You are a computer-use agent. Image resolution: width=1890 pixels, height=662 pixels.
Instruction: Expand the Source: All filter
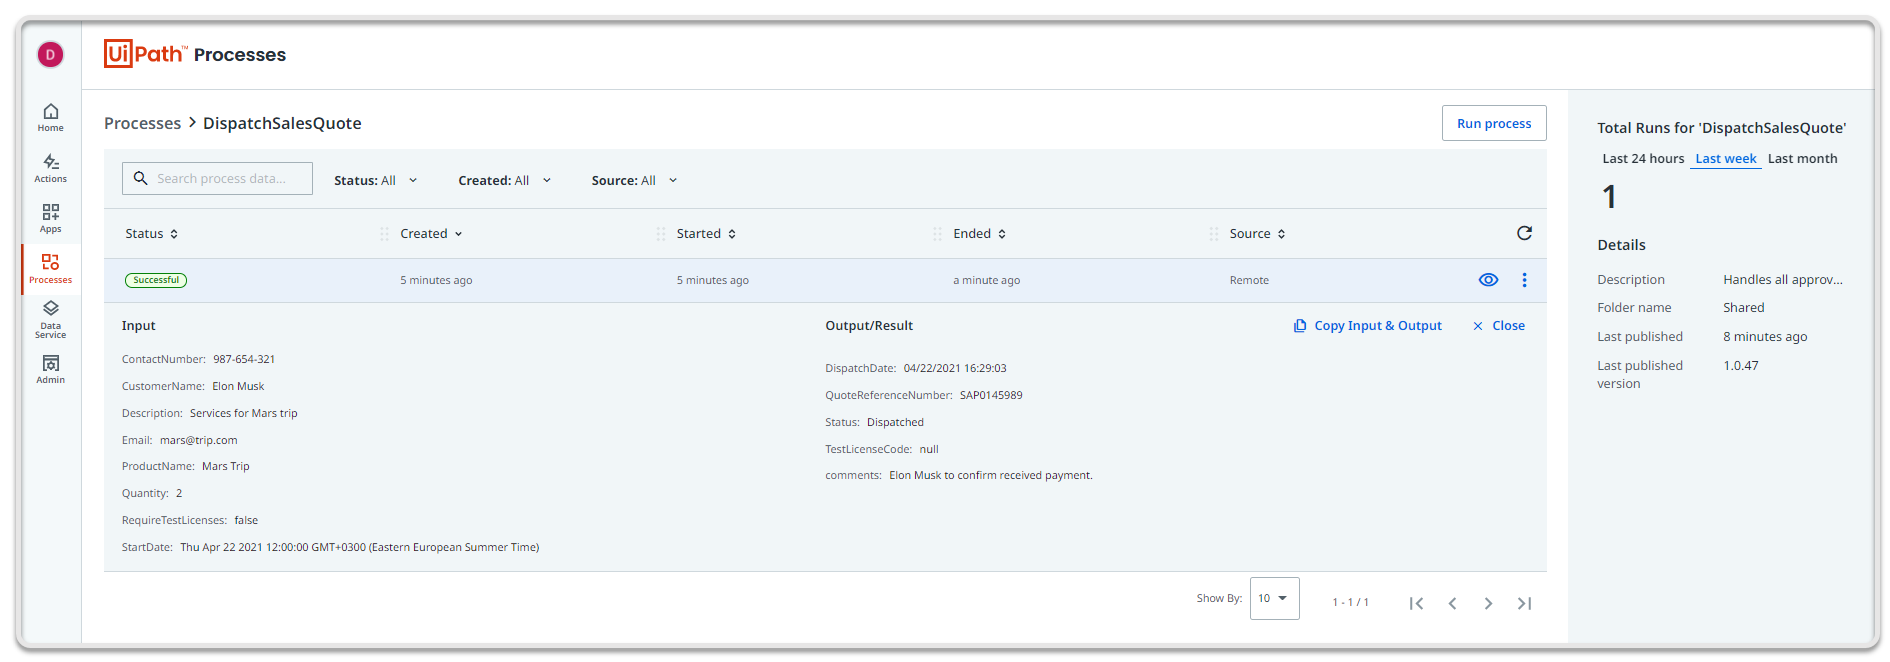pyautogui.click(x=634, y=180)
